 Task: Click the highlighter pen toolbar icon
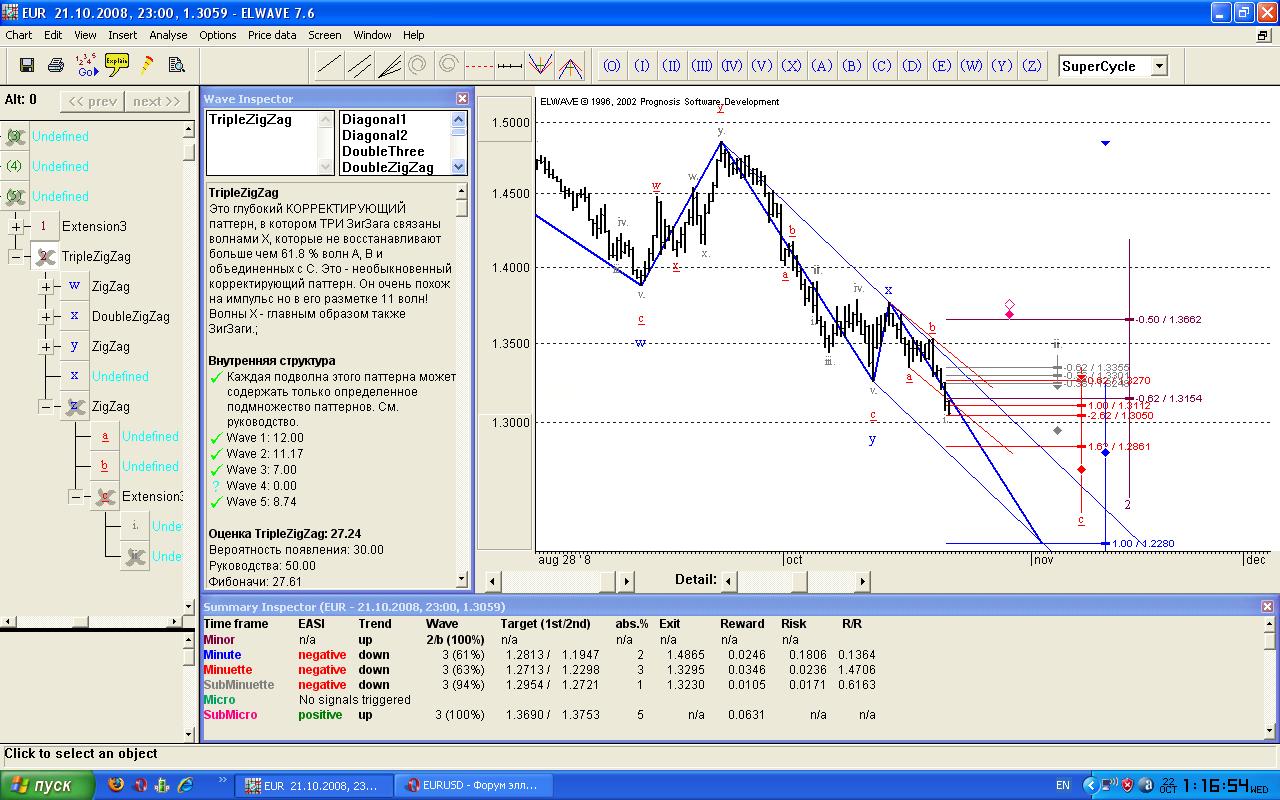pyautogui.click(x=147, y=65)
